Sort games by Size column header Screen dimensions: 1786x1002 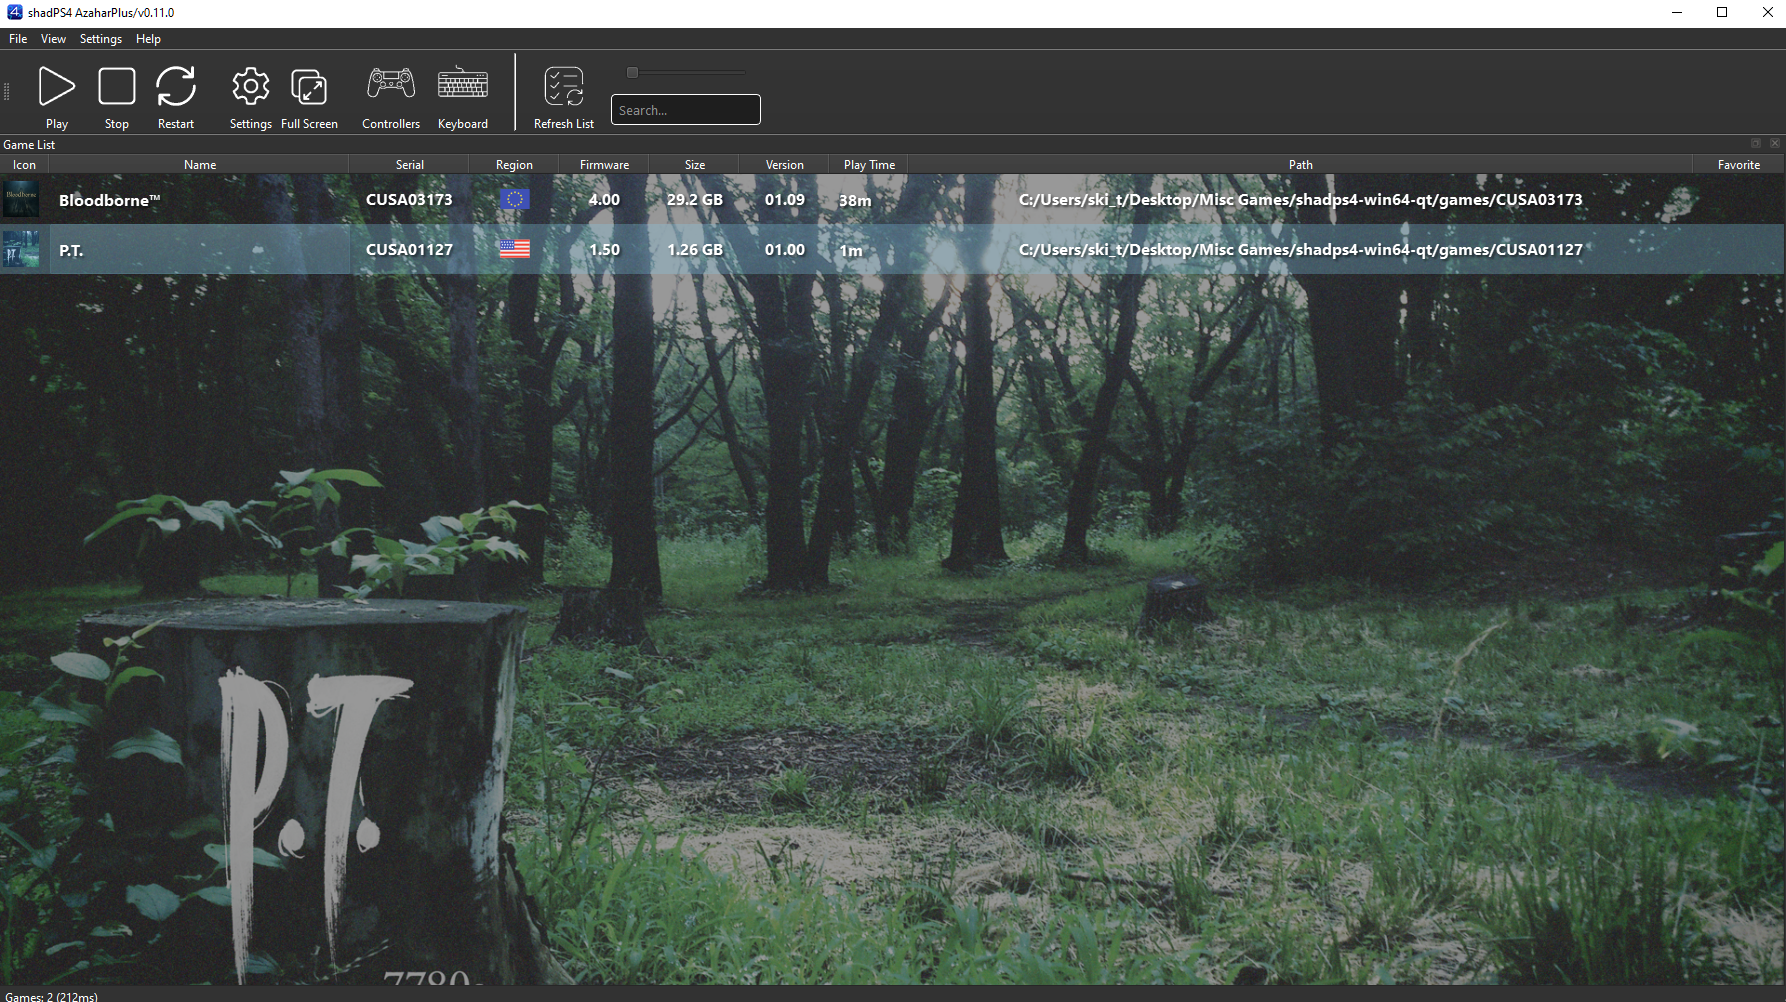[695, 165]
